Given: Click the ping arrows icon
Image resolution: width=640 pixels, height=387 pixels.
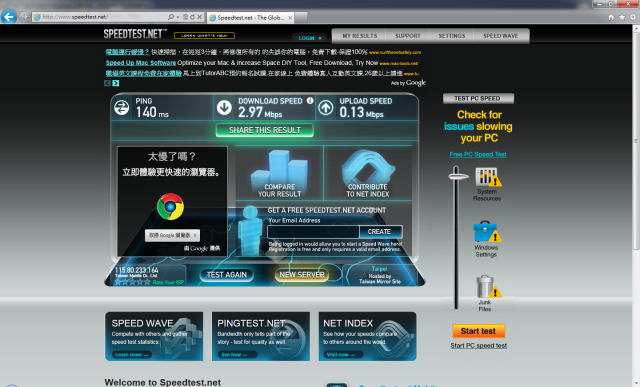Looking at the screenshot, I should coord(122,108).
